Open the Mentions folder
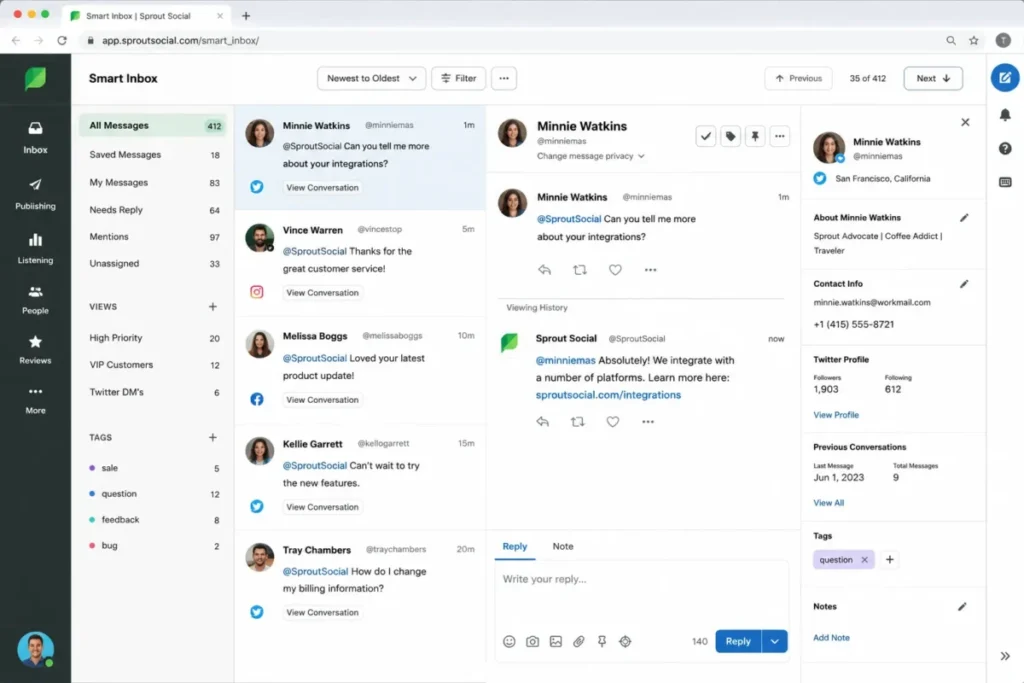This screenshot has width=1024, height=683. pyautogui.click(x=153, y=236)
